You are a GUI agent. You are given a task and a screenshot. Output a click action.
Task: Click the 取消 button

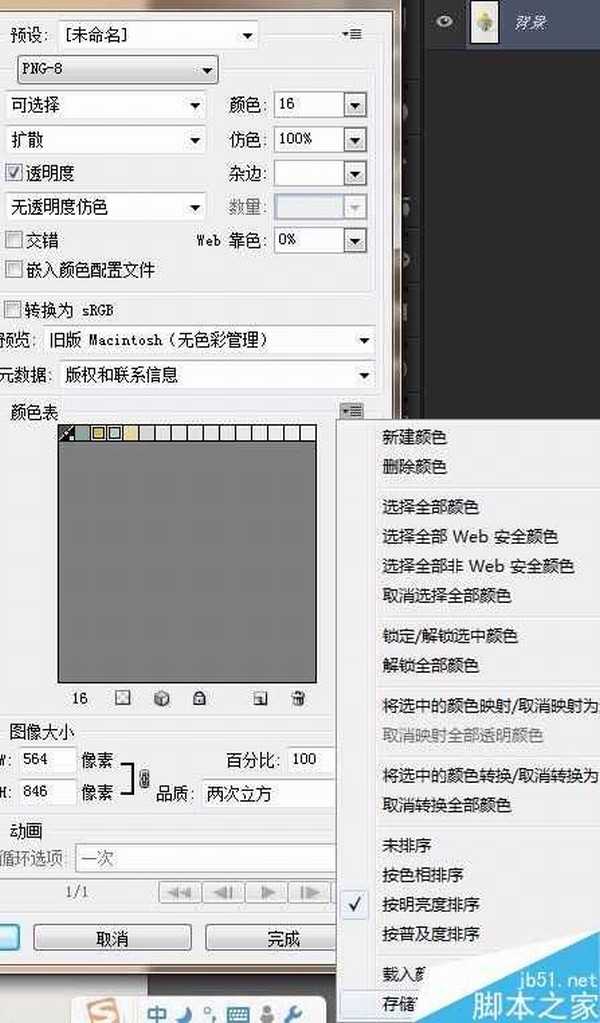(x=111, y=938)
